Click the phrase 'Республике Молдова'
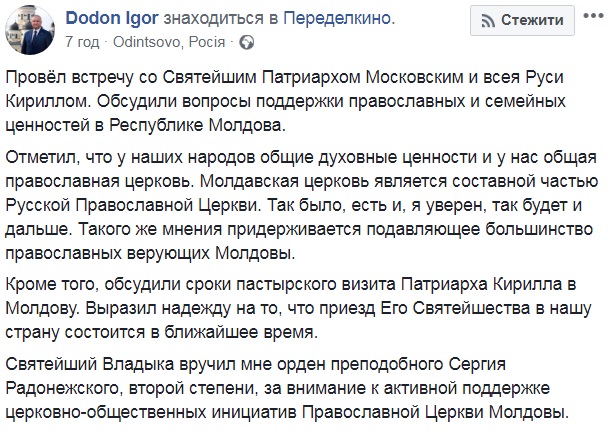This screenshot has height=431, width=609. point(197,125)
